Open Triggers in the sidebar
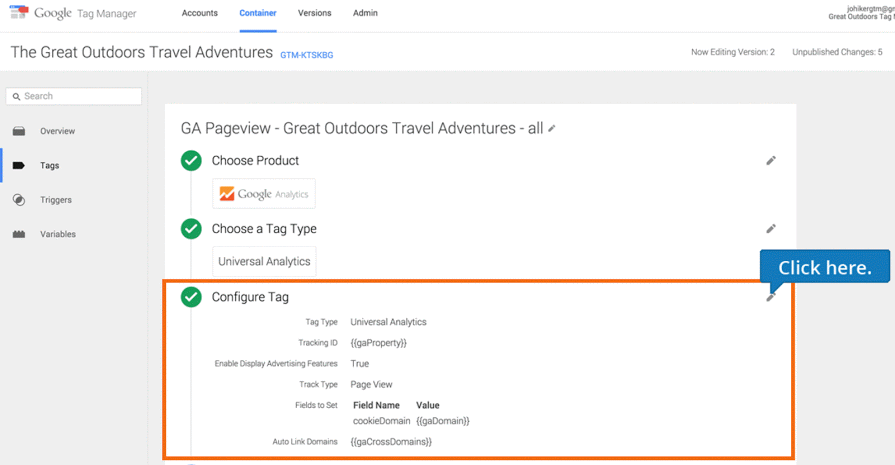 56,200
